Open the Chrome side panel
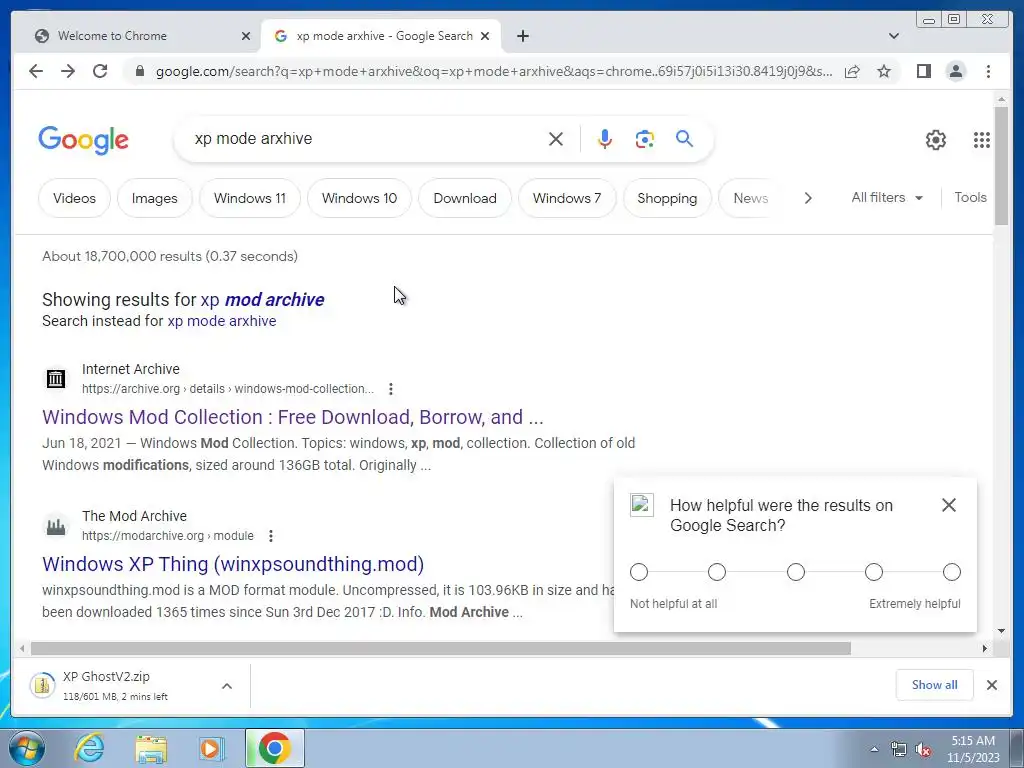 click(x=923, y=71)
